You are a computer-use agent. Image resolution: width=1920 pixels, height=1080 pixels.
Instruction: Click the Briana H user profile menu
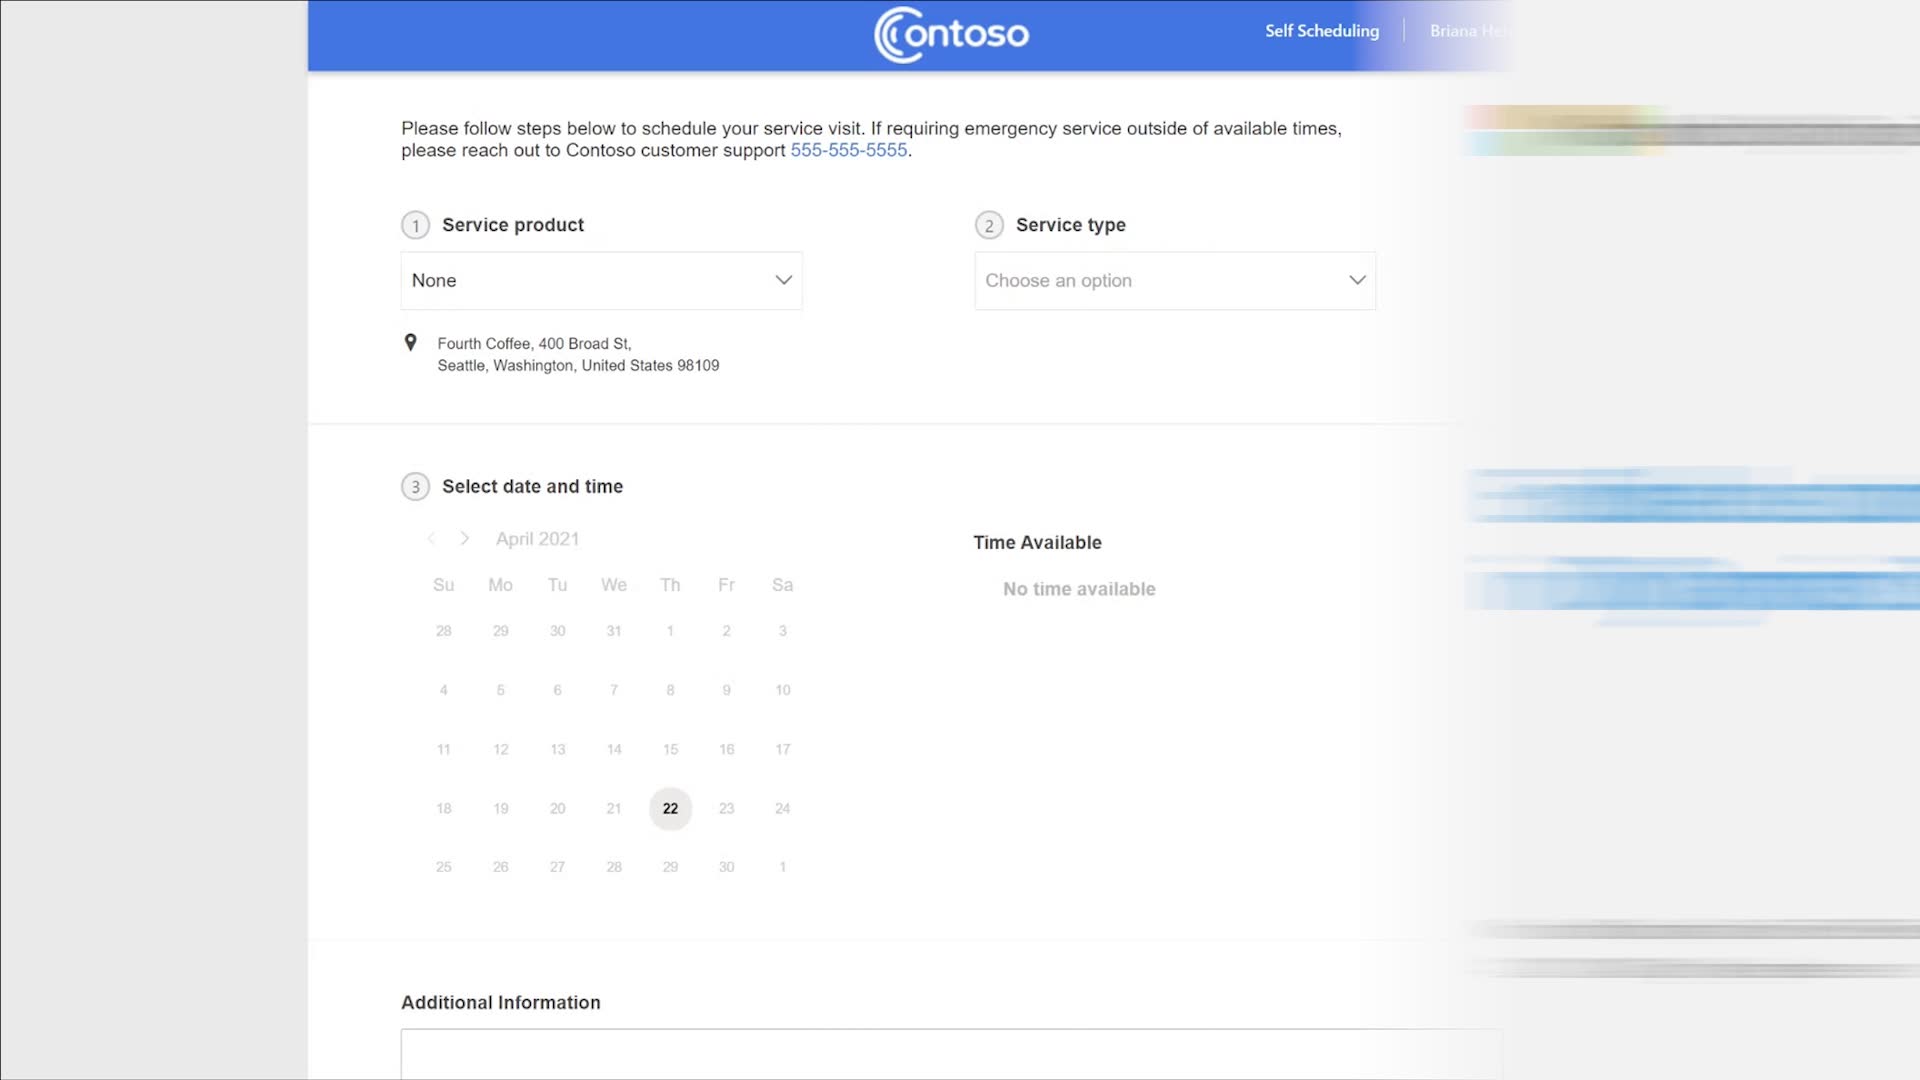1464,30
